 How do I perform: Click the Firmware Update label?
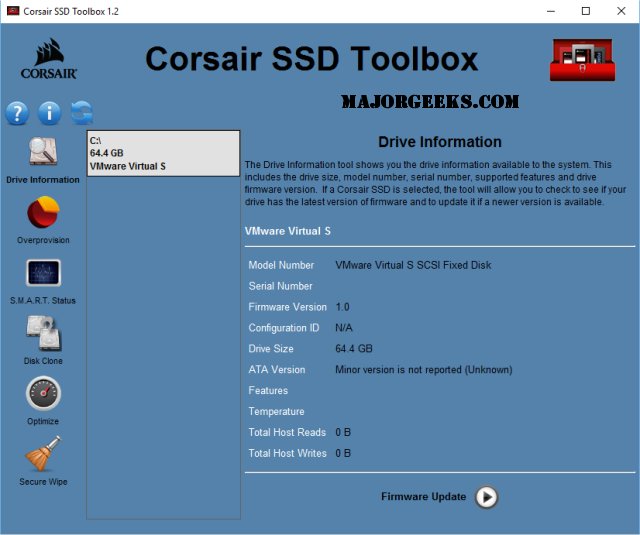point(424,497)
